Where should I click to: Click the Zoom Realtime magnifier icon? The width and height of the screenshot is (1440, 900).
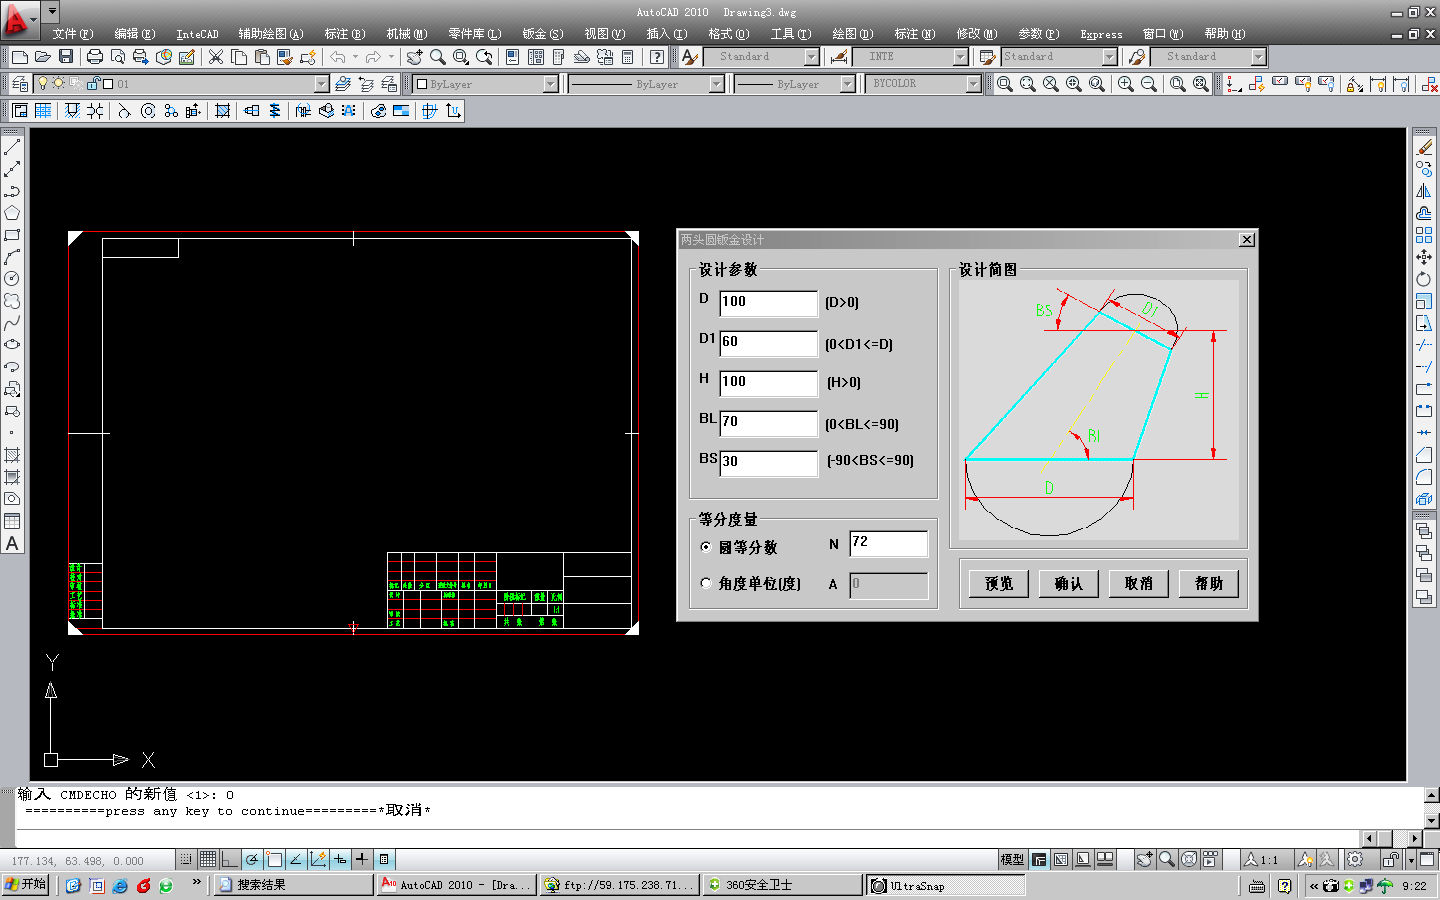[x=437, y=57]
